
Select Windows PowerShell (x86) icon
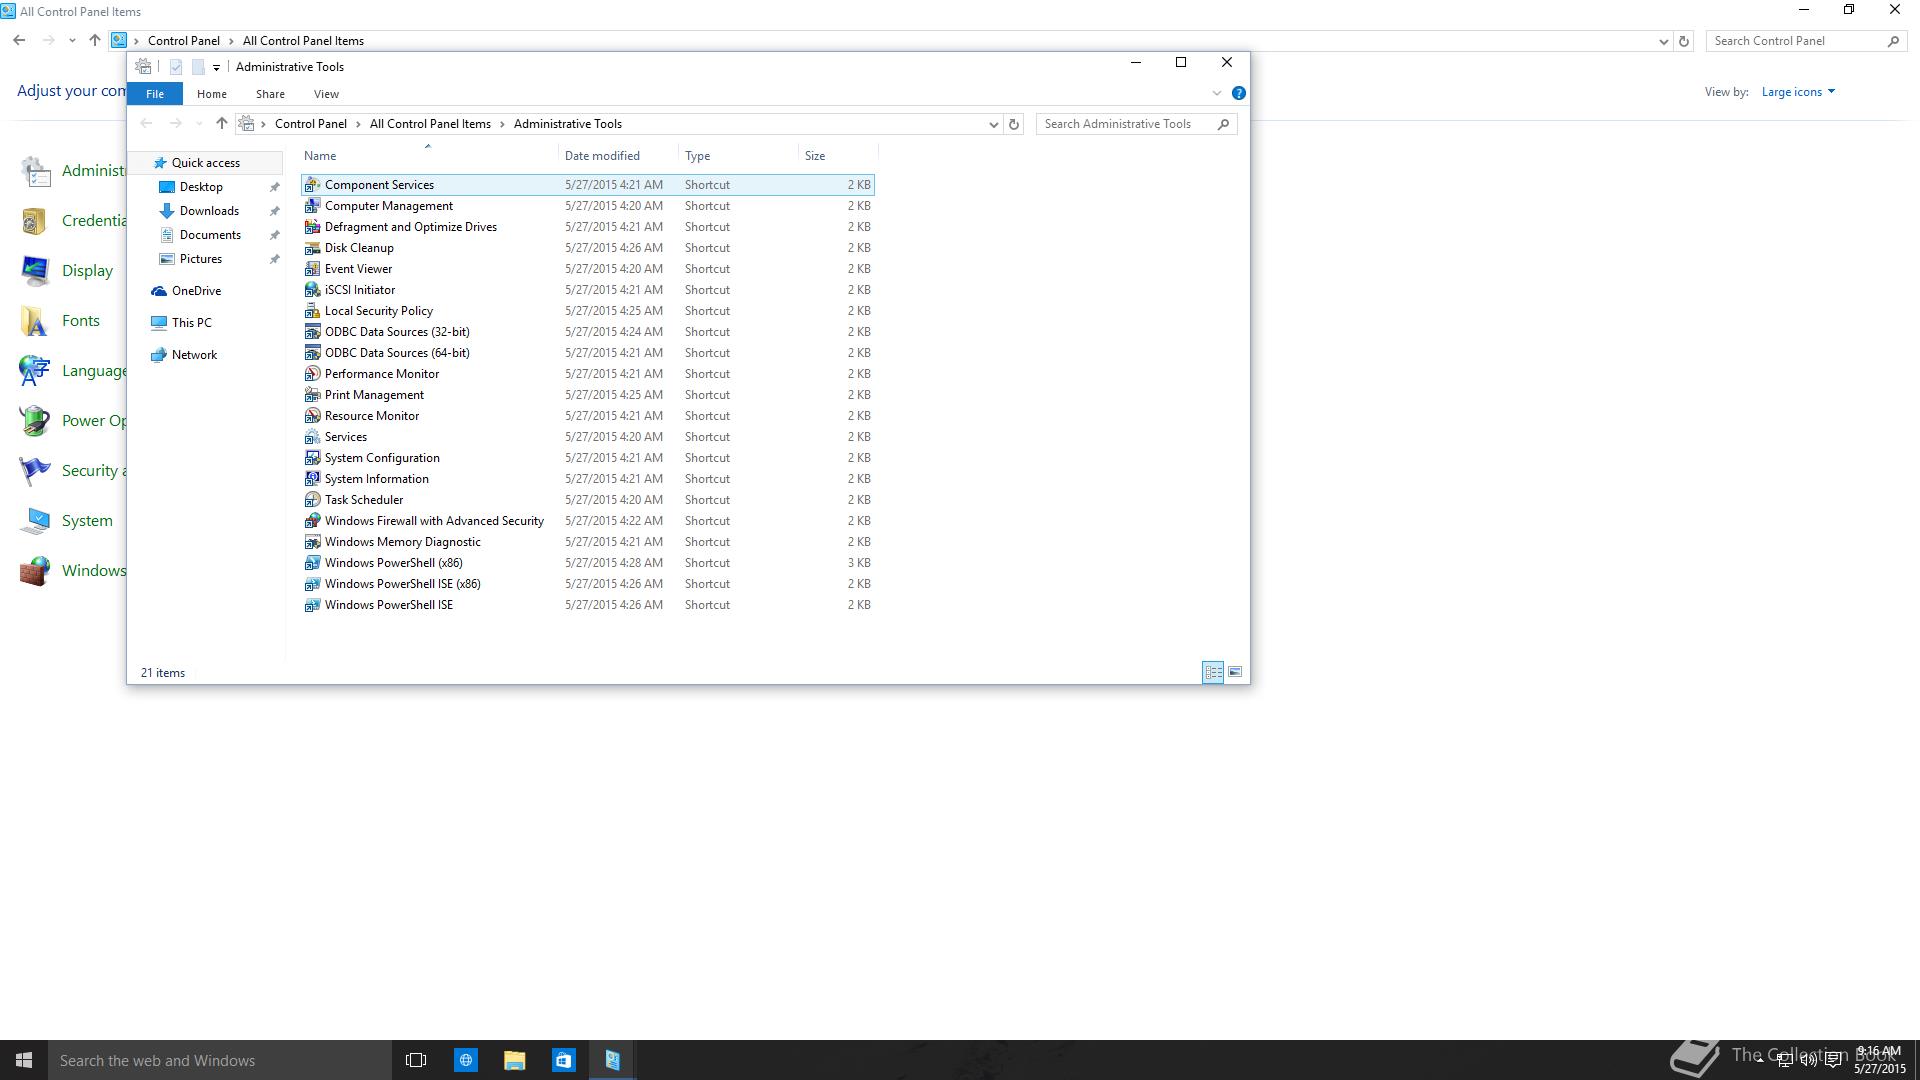point(312,563)
